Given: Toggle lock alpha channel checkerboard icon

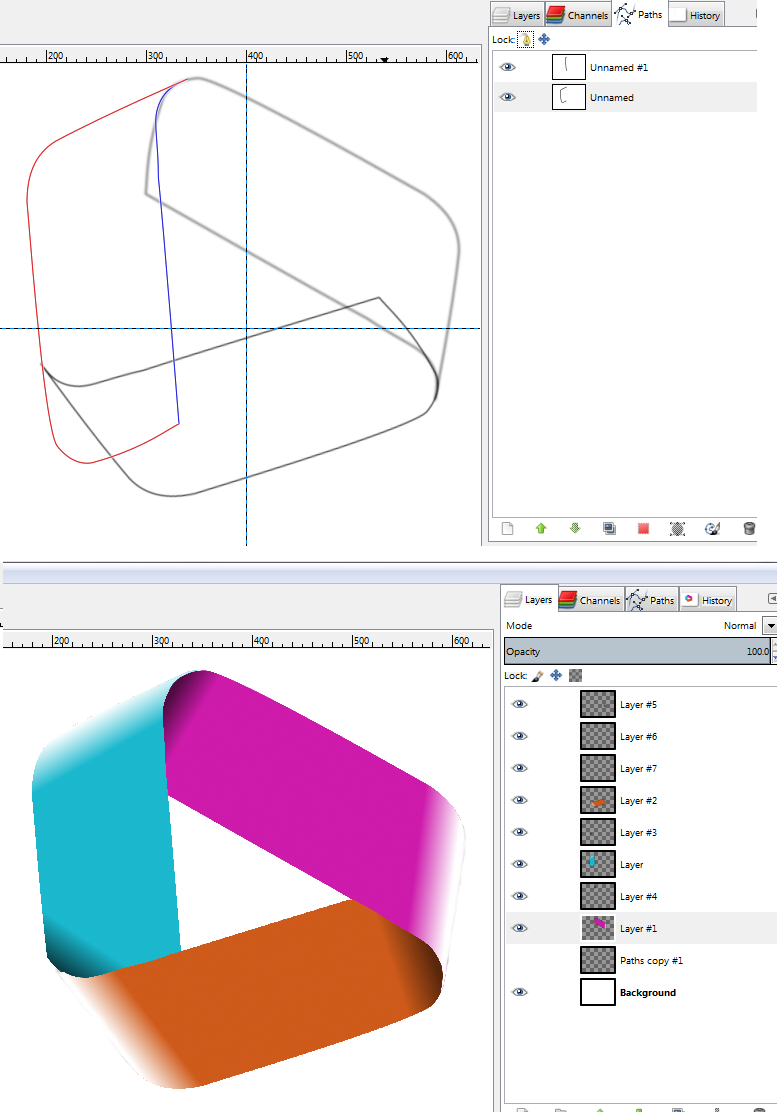Looking at the screenshot, I should 576,676.
